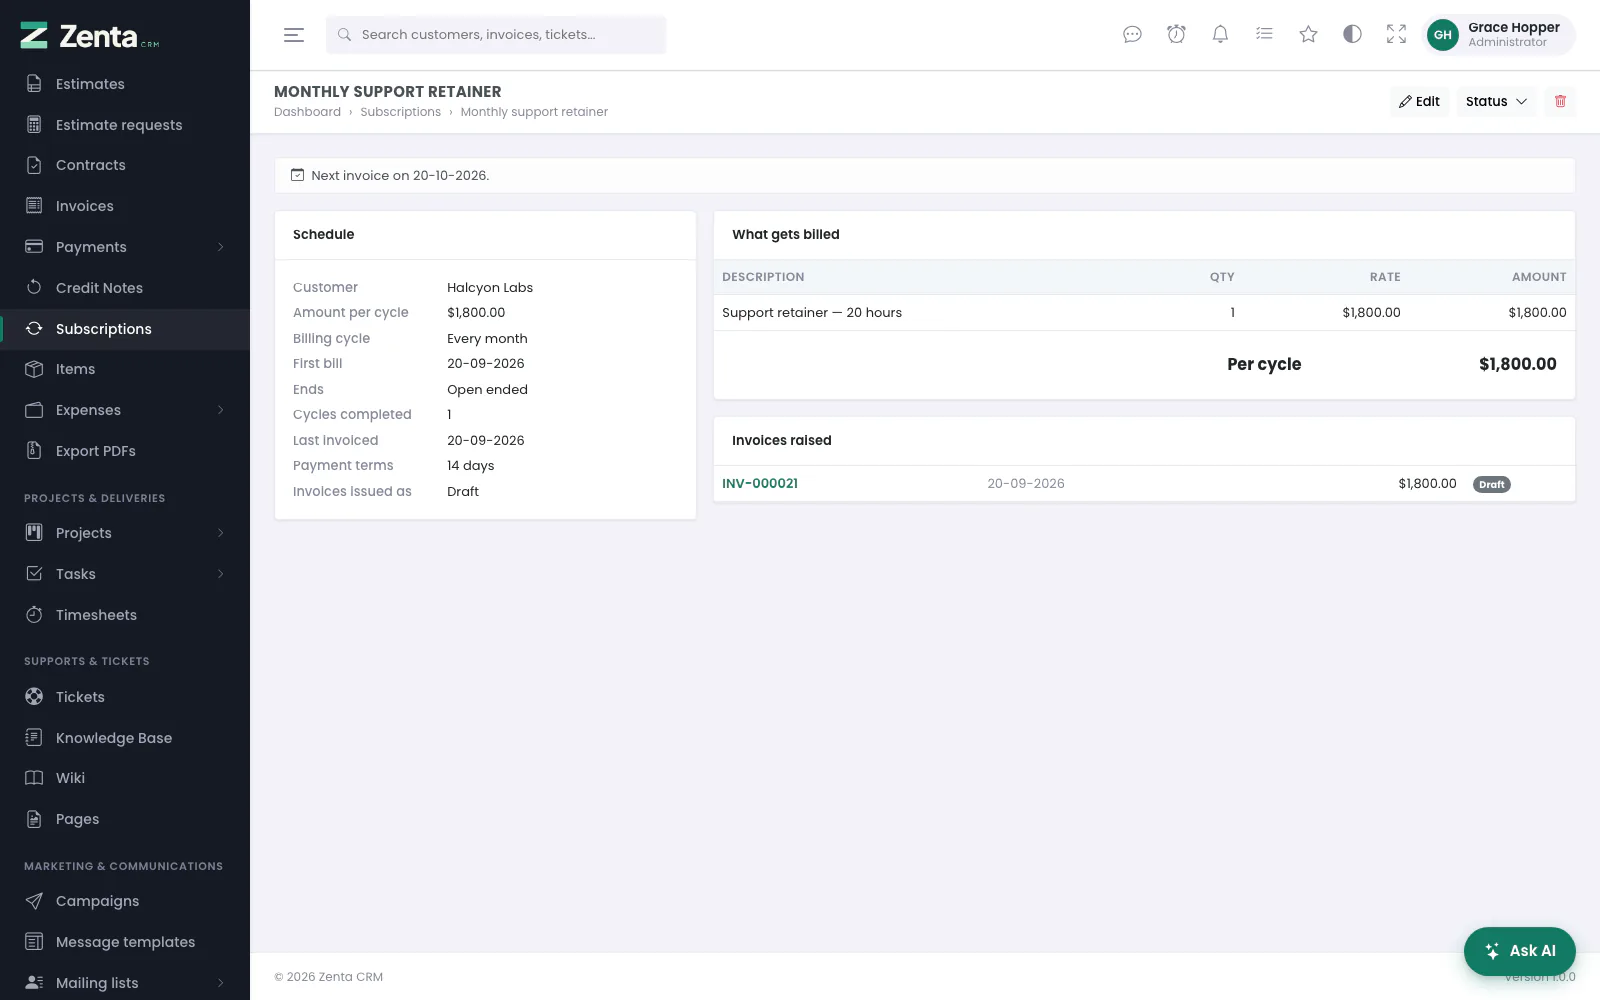Expand the Tasks submenu chevron
This screenshot has width=1600, height=1000.
point(221,574)
